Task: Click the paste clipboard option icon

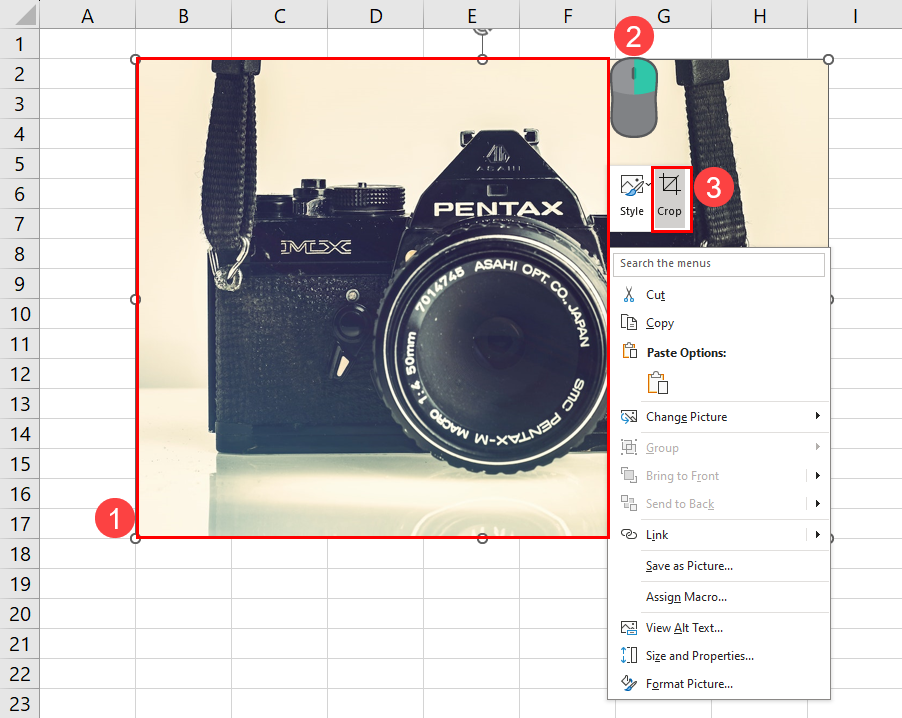Action: [x=658, y=383]
